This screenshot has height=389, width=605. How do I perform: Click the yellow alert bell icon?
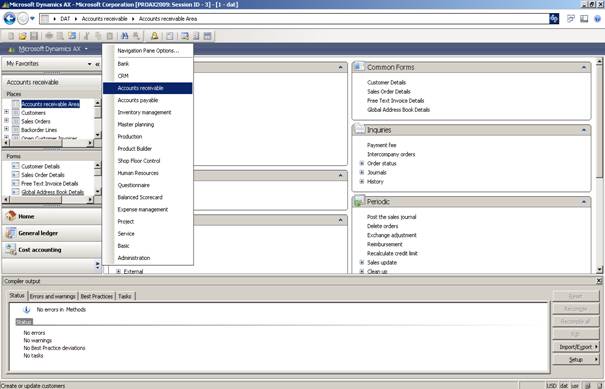(x=154, y=36)
